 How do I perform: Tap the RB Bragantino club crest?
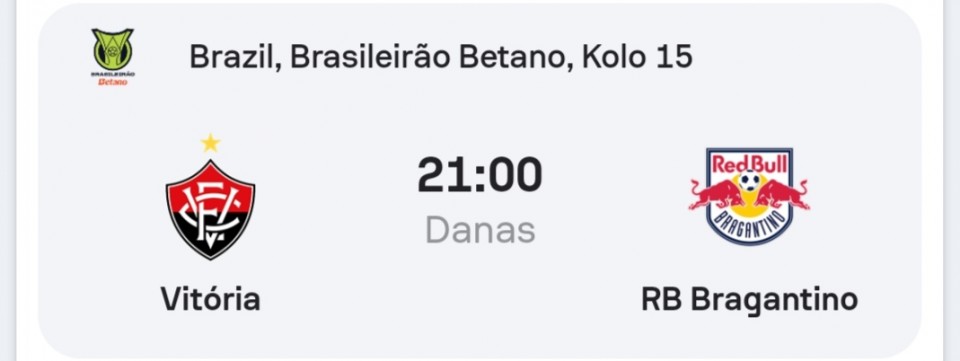[x=749, y=196]
